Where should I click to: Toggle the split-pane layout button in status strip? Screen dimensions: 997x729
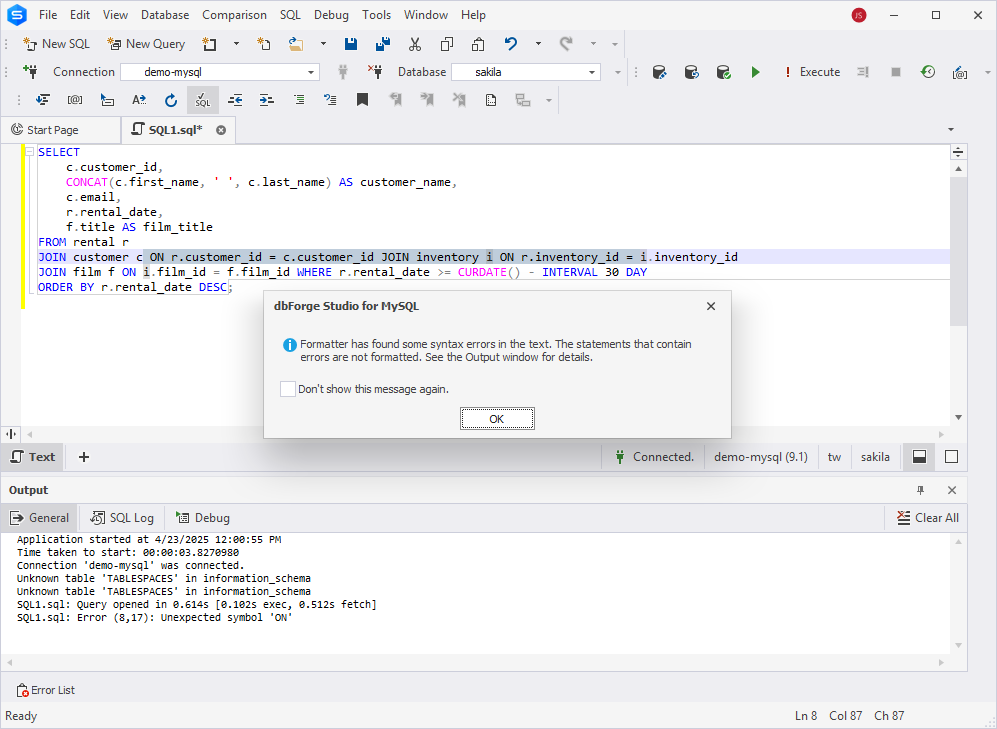[919, 457]
